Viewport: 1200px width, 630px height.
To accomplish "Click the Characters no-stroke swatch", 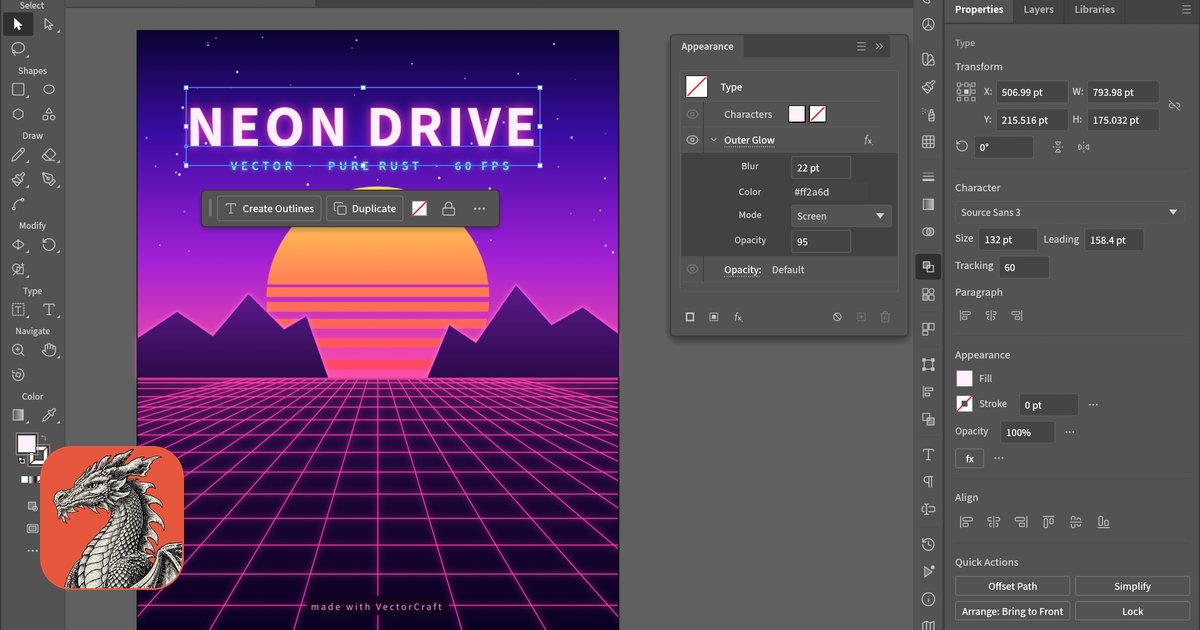I will 818,114.
